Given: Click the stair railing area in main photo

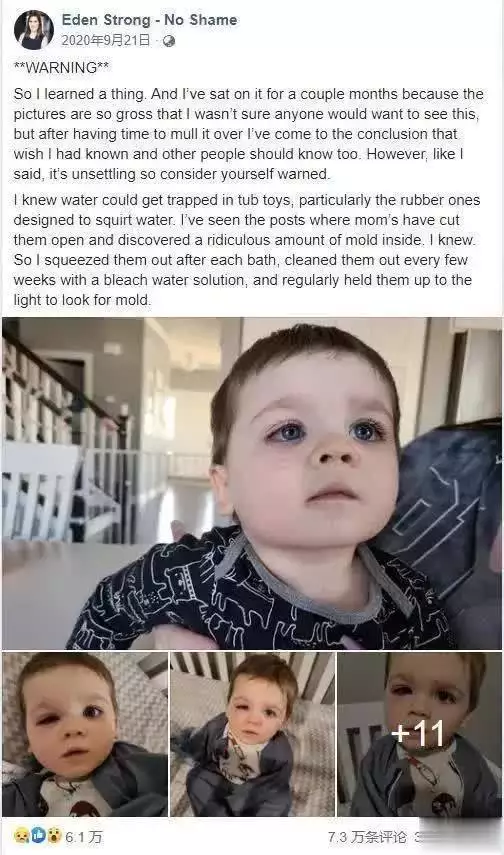Looking at the screenshot, I should [65, 436].
